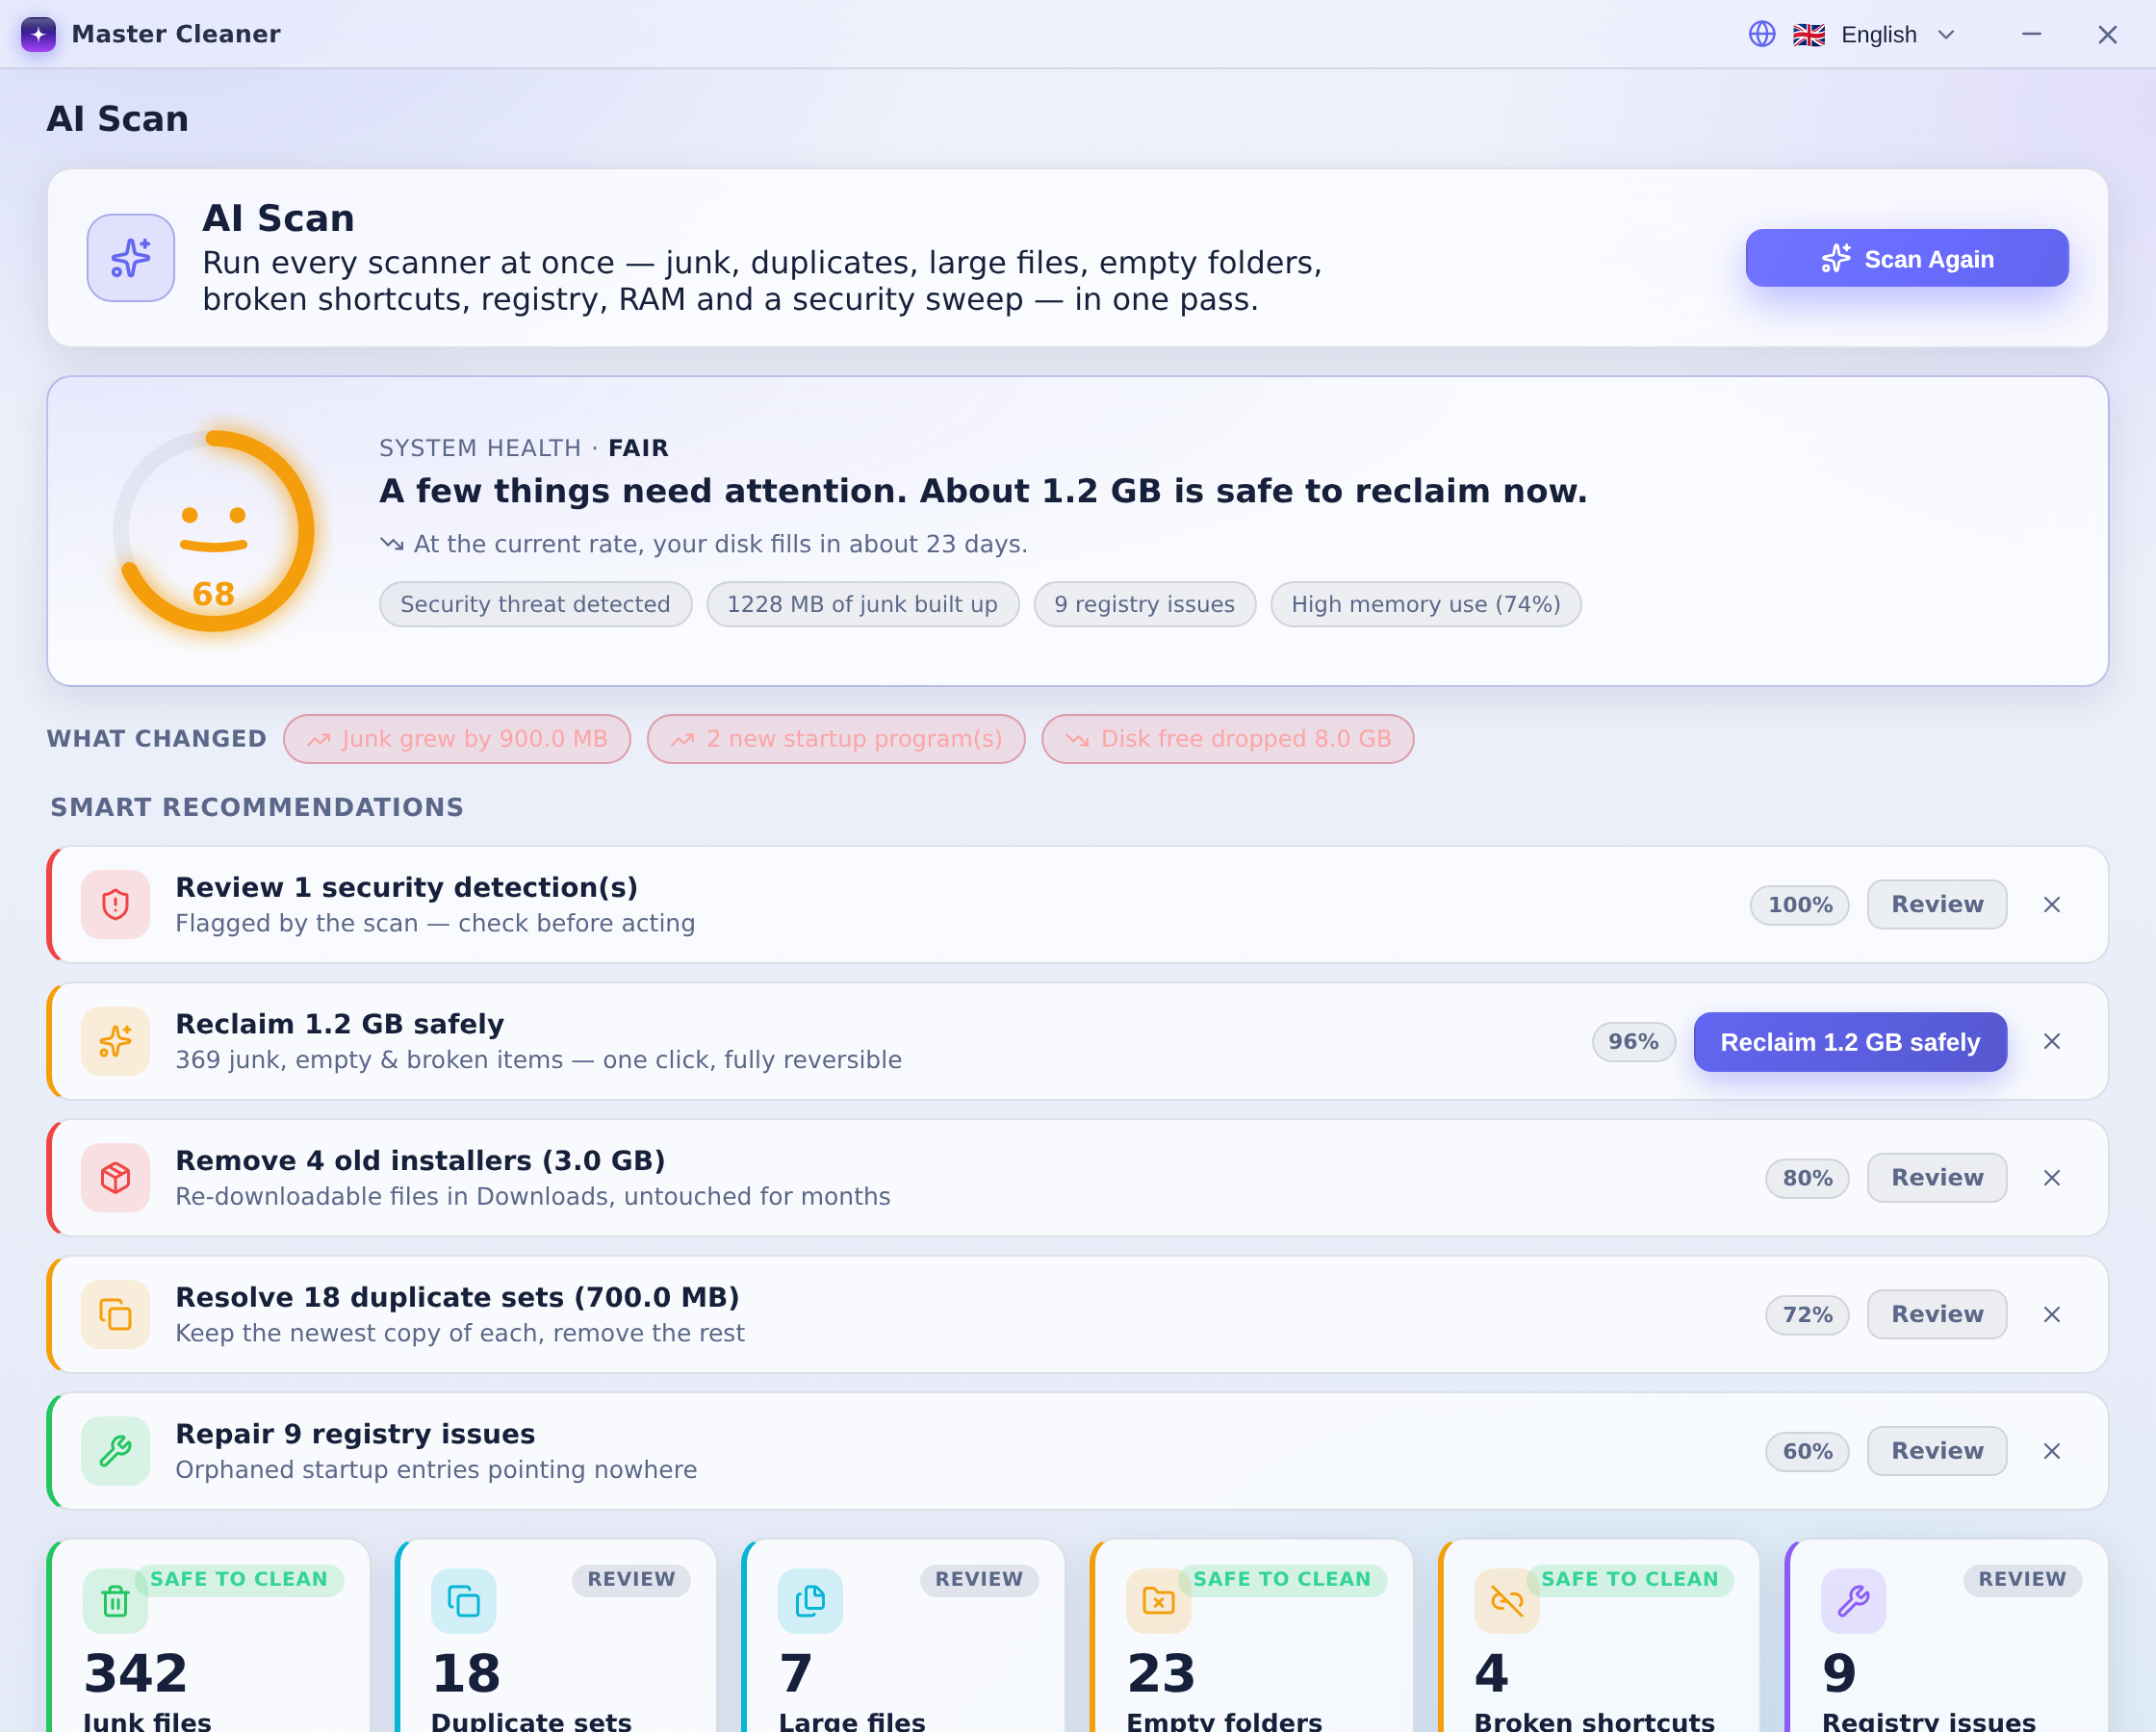The image size is (2156, 1732).
Task: Dismiss the security detection recommendation
Action: click(x=2052, y=905)
